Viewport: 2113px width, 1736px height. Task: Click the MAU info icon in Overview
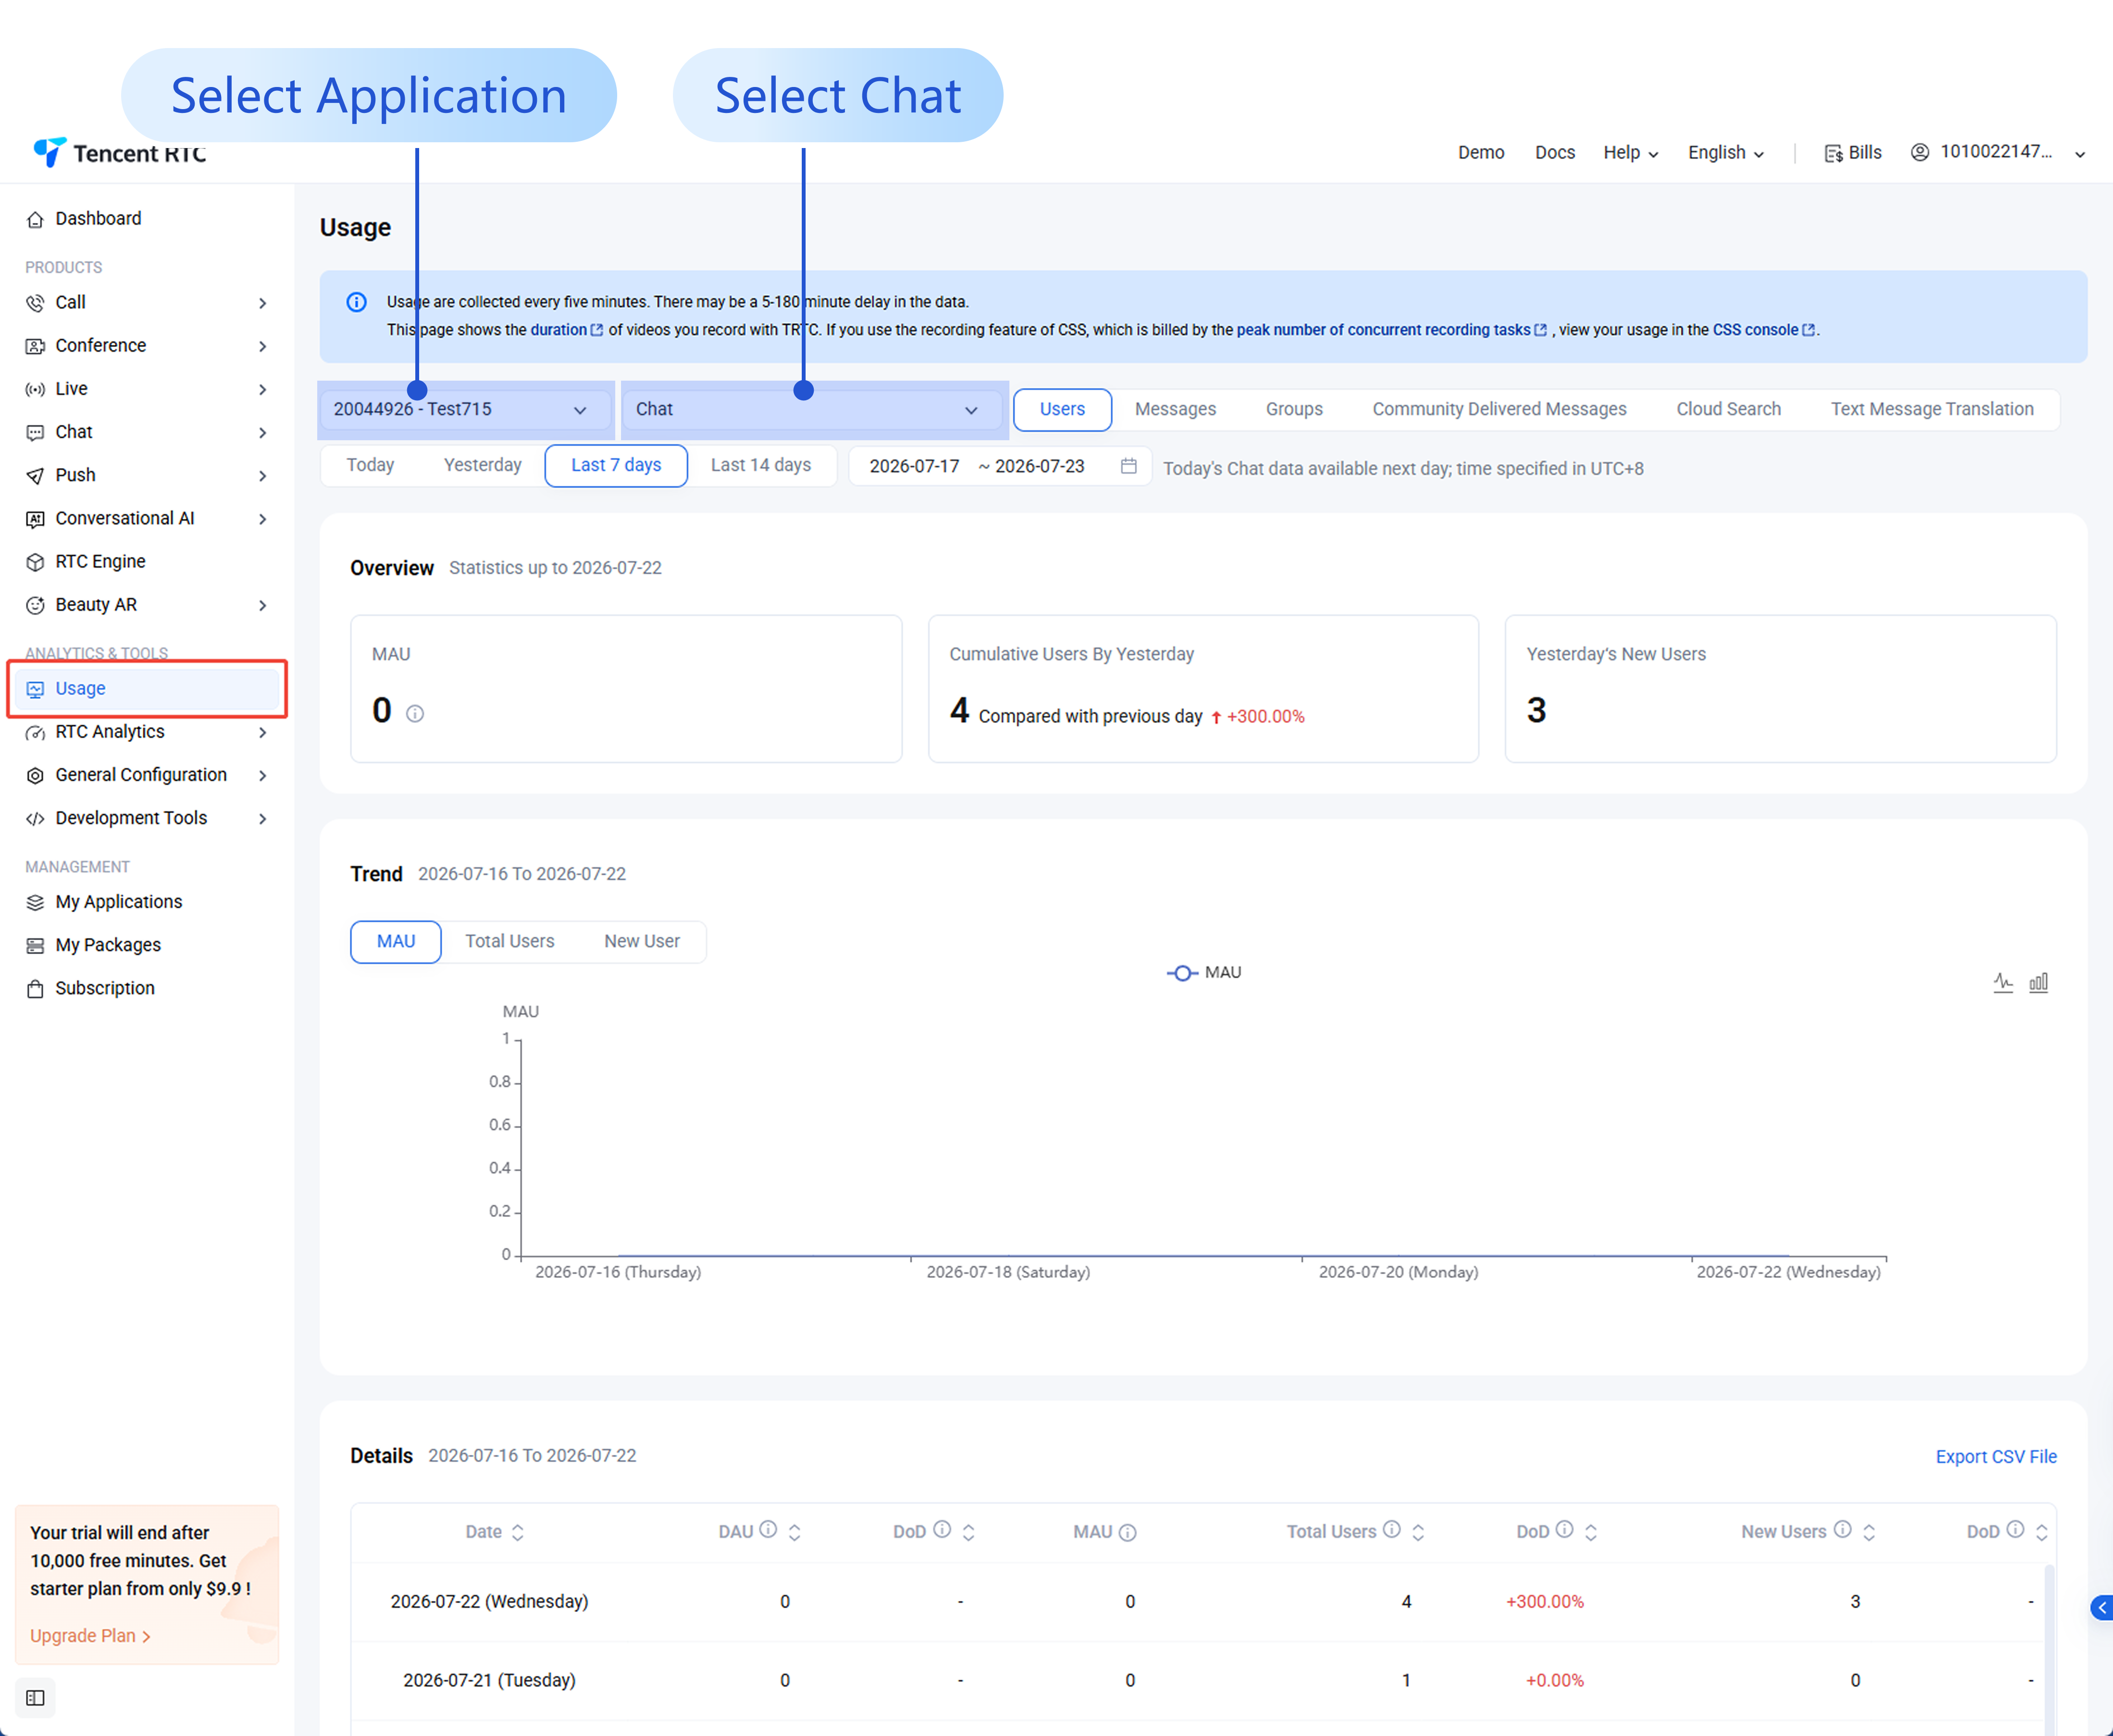pos(415,713)
